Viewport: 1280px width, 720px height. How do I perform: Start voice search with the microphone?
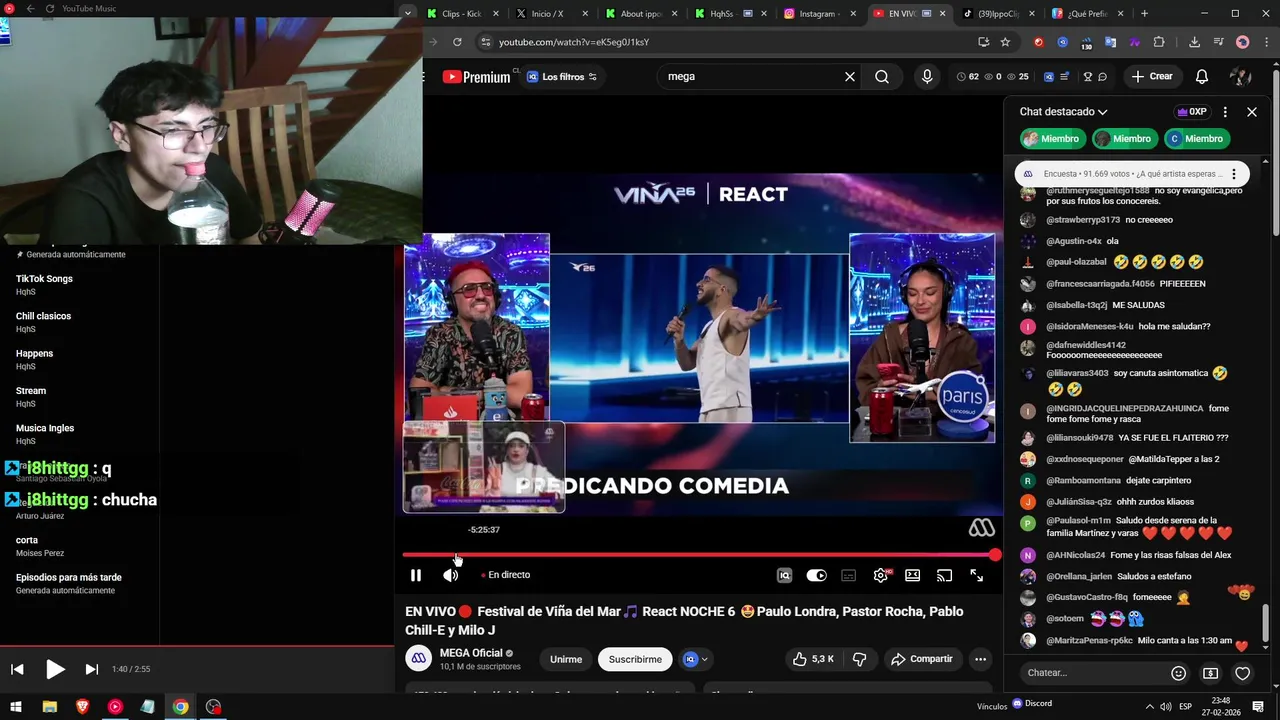(927, 77)
